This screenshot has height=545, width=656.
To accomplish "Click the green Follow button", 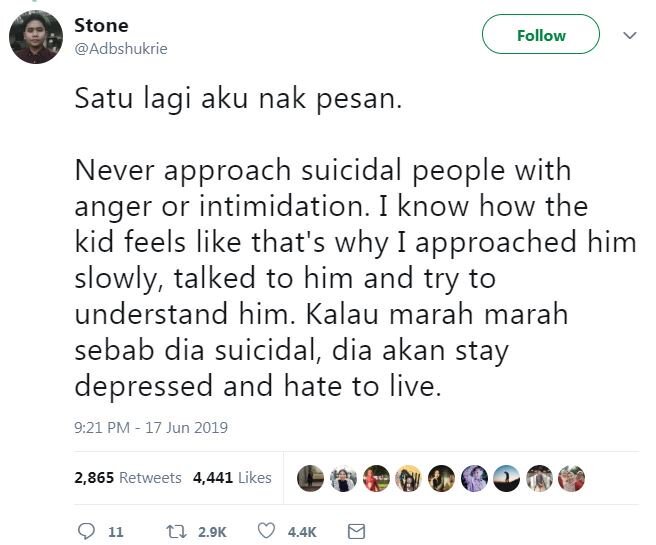I will click(x=541, y=34).
